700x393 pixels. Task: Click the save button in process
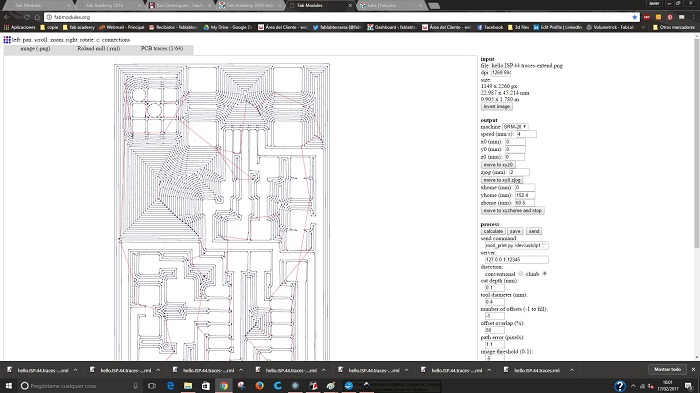point(515,231)
